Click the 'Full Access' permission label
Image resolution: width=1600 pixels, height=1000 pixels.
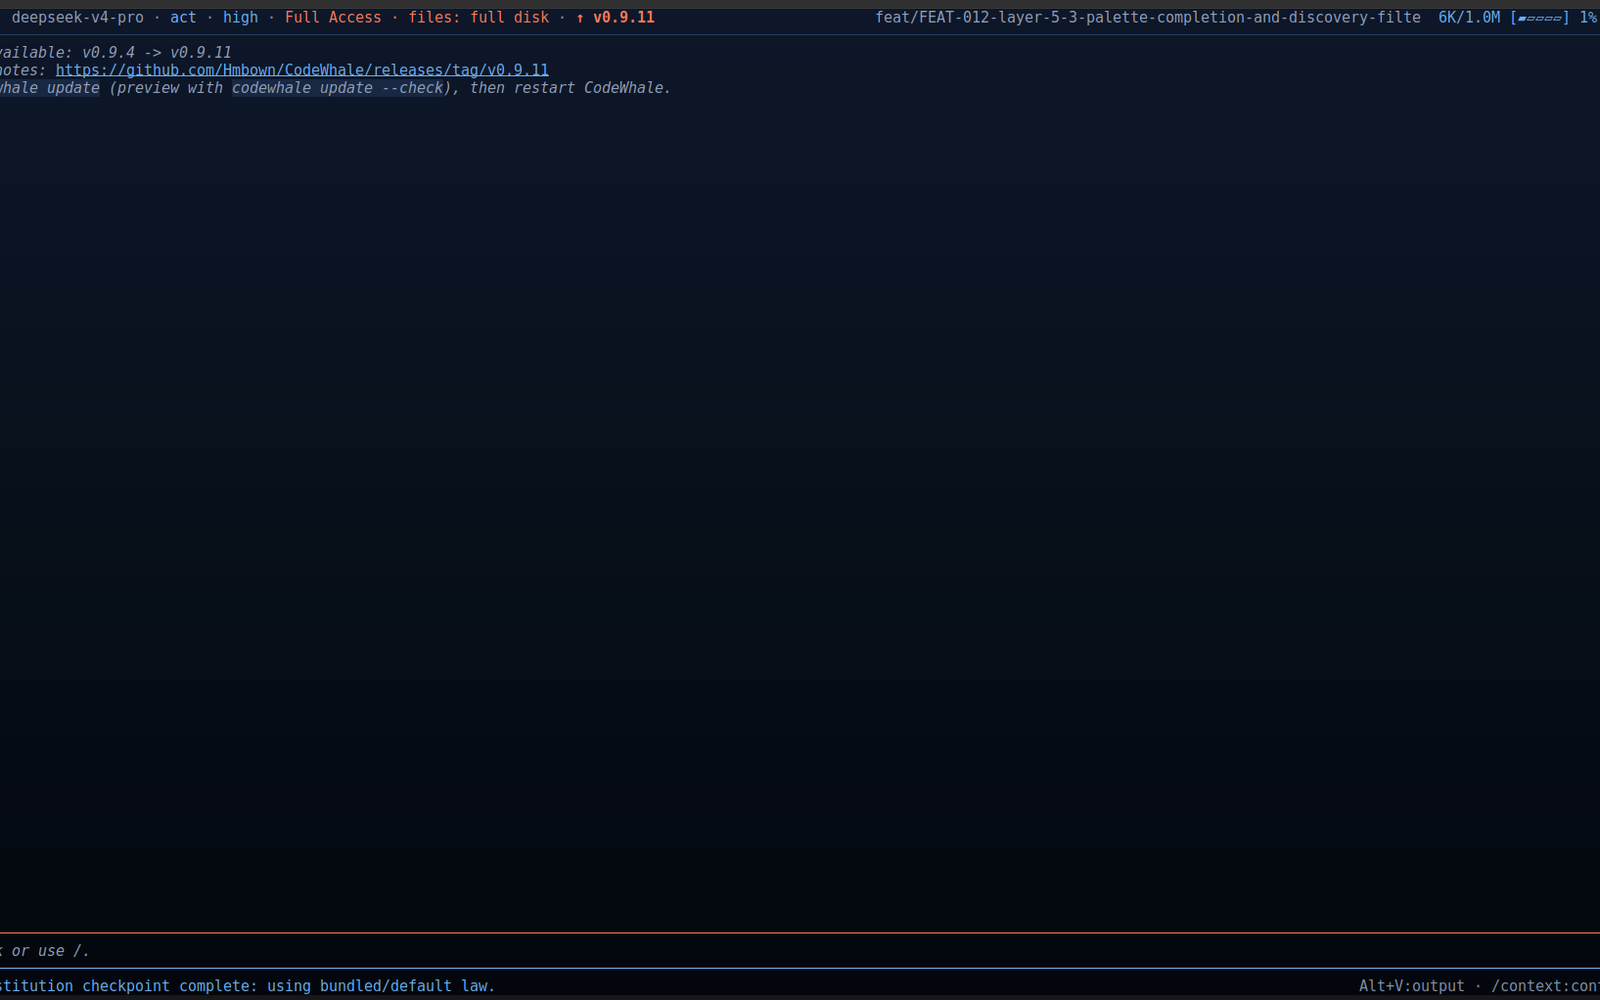pyautogui.click(x=333, y=18)
